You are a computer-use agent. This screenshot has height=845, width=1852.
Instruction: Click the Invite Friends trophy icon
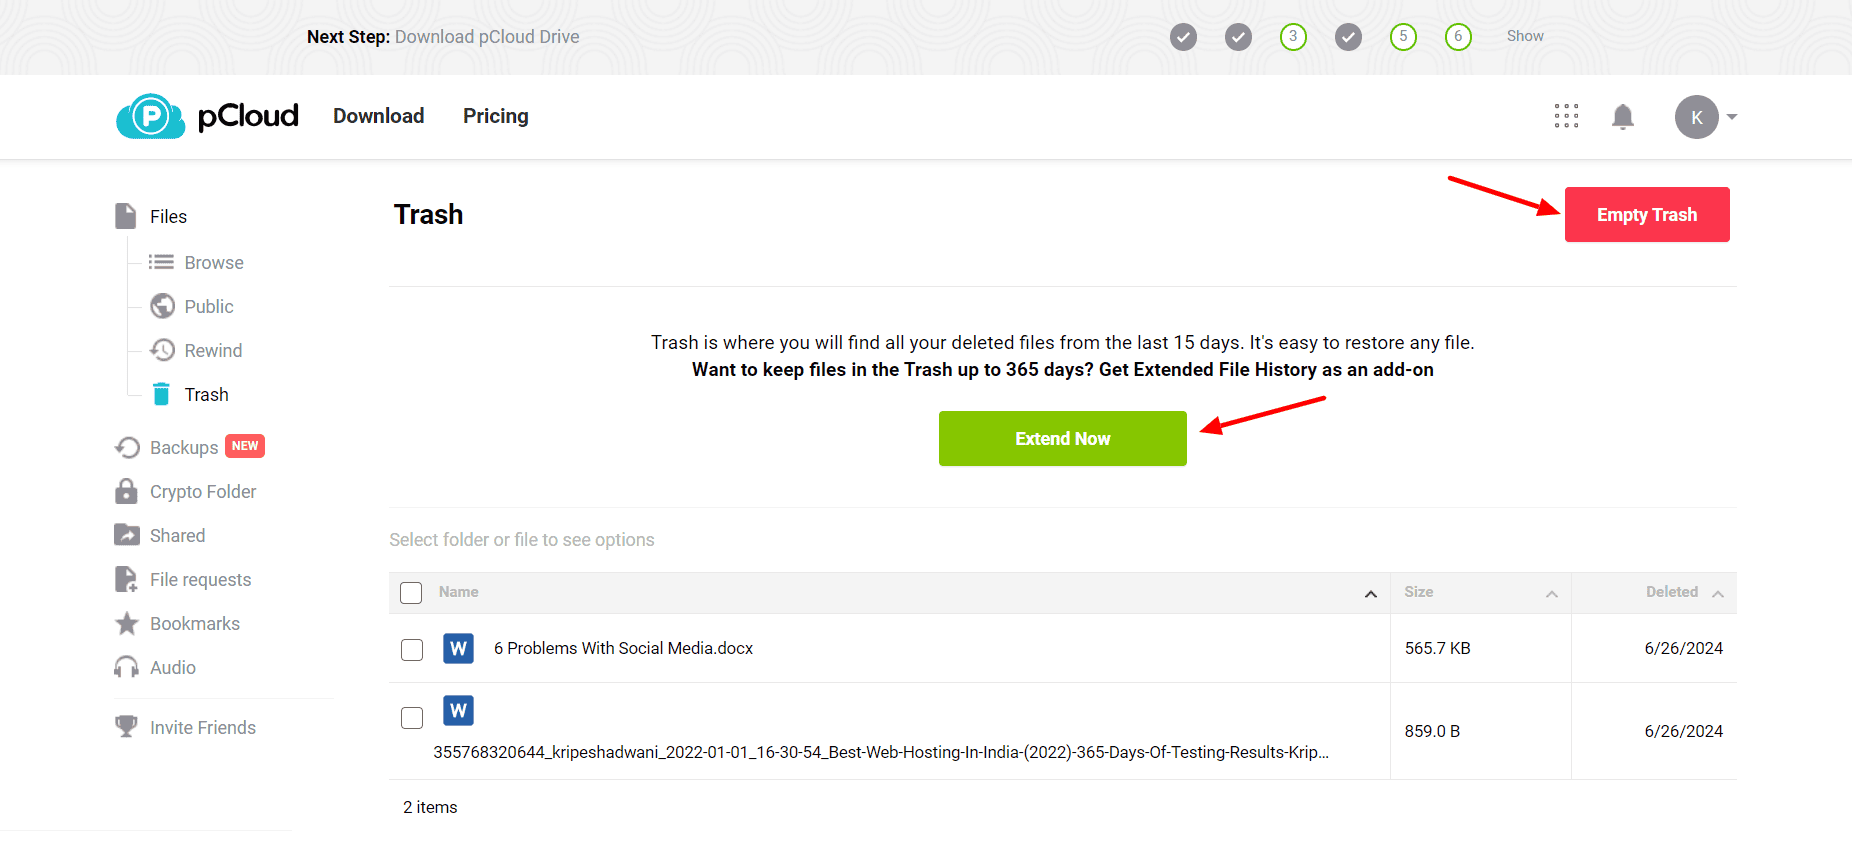(127, 727)
